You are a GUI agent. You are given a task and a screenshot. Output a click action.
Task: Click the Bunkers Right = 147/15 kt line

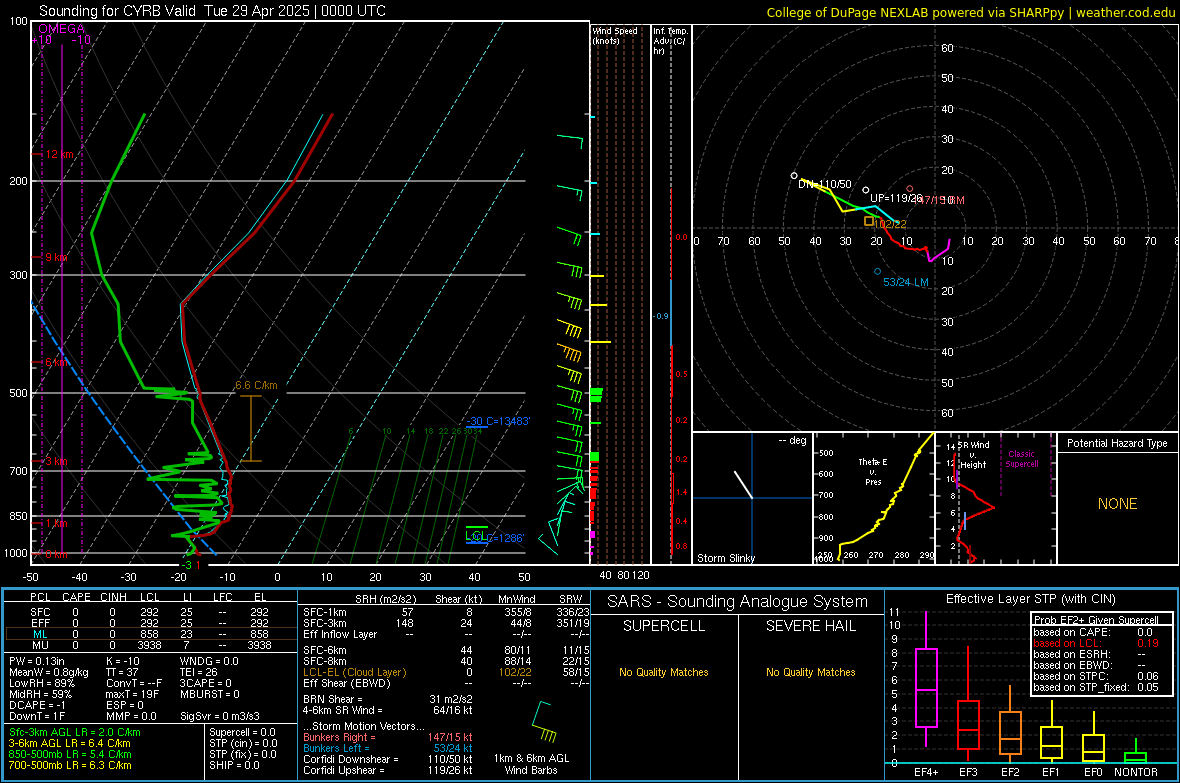388,738
